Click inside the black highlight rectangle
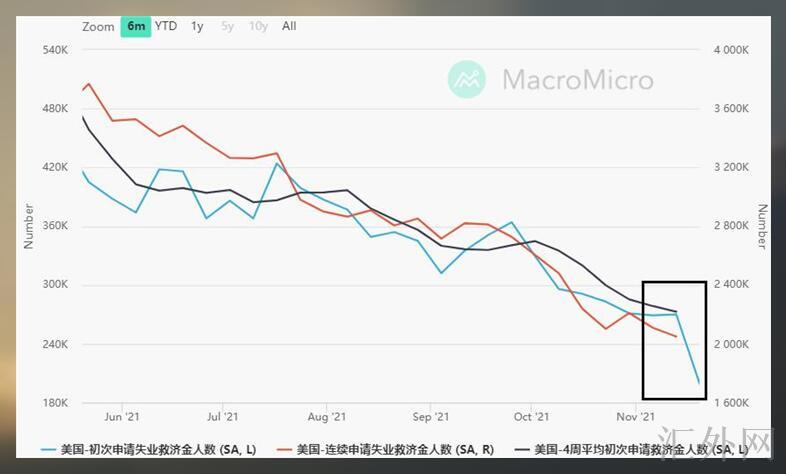786x474 pixels. coord(674,340)
